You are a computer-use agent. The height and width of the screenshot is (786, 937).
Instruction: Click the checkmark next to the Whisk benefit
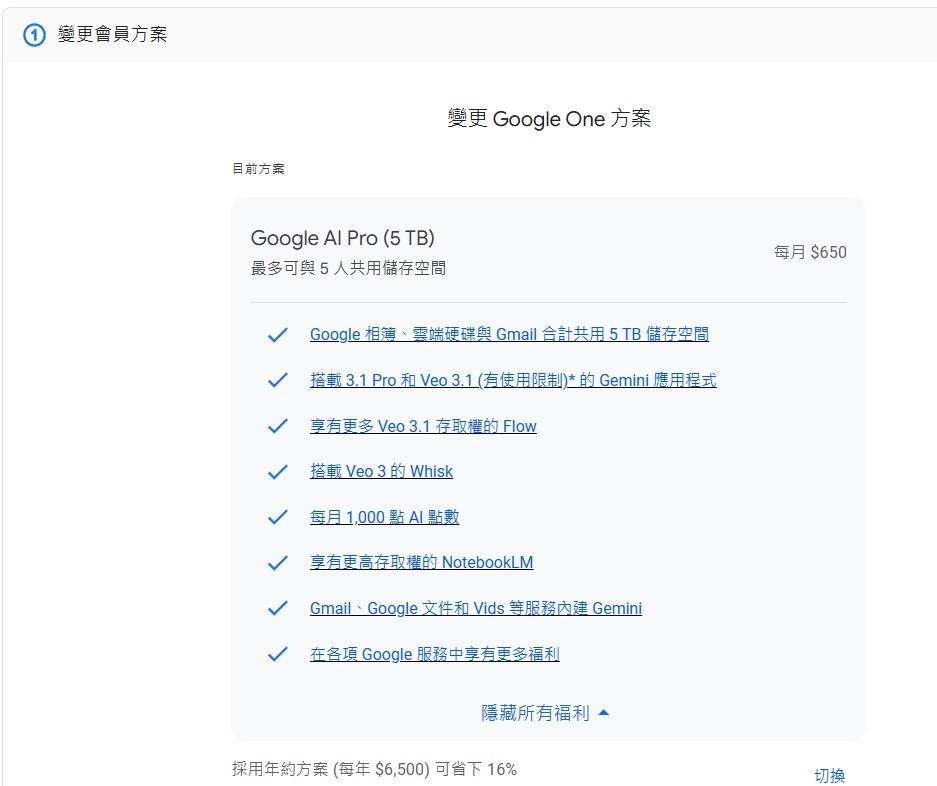pyautogui.click(x=278, y=472)
